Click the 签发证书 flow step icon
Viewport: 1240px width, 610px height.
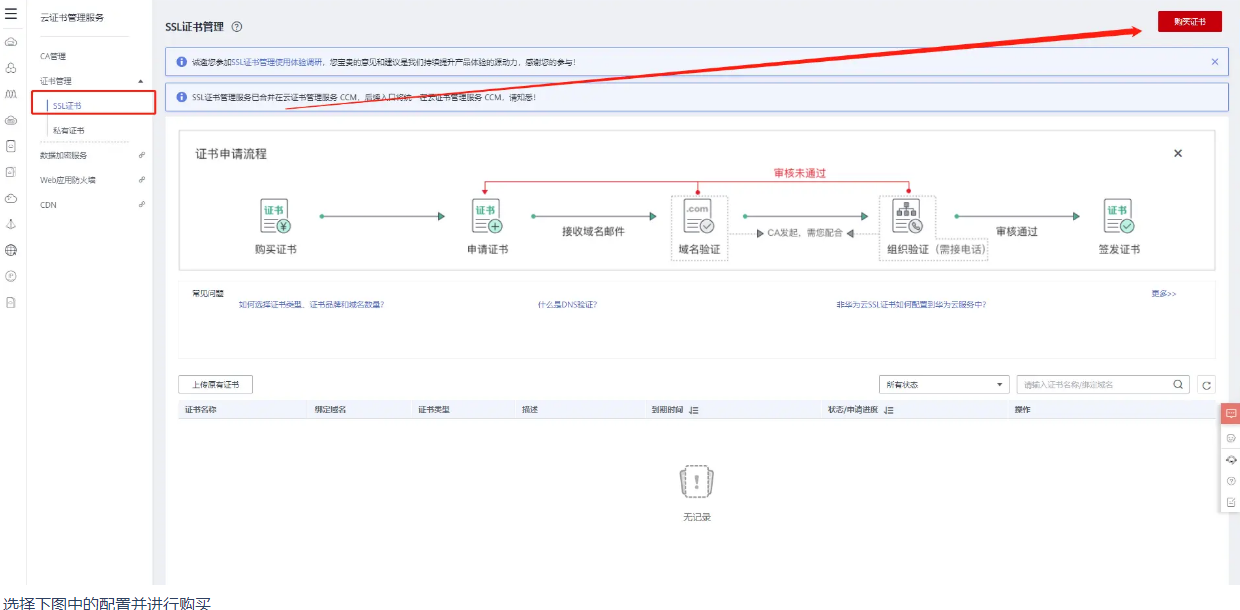pyautogui.click(x=1119, y=216)
